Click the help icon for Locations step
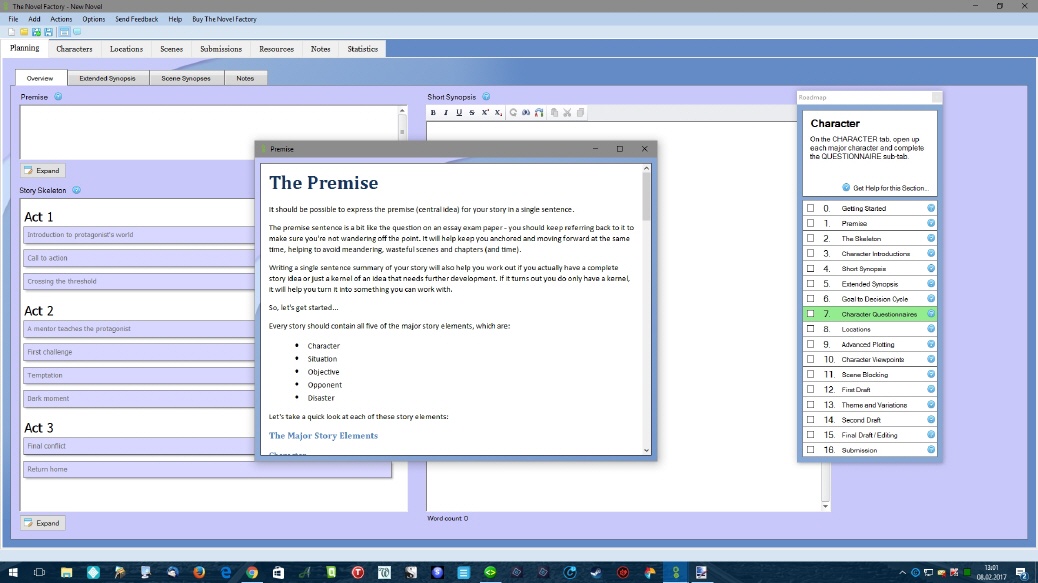This screenshot has height=583, width=1038. coord(931,329)
